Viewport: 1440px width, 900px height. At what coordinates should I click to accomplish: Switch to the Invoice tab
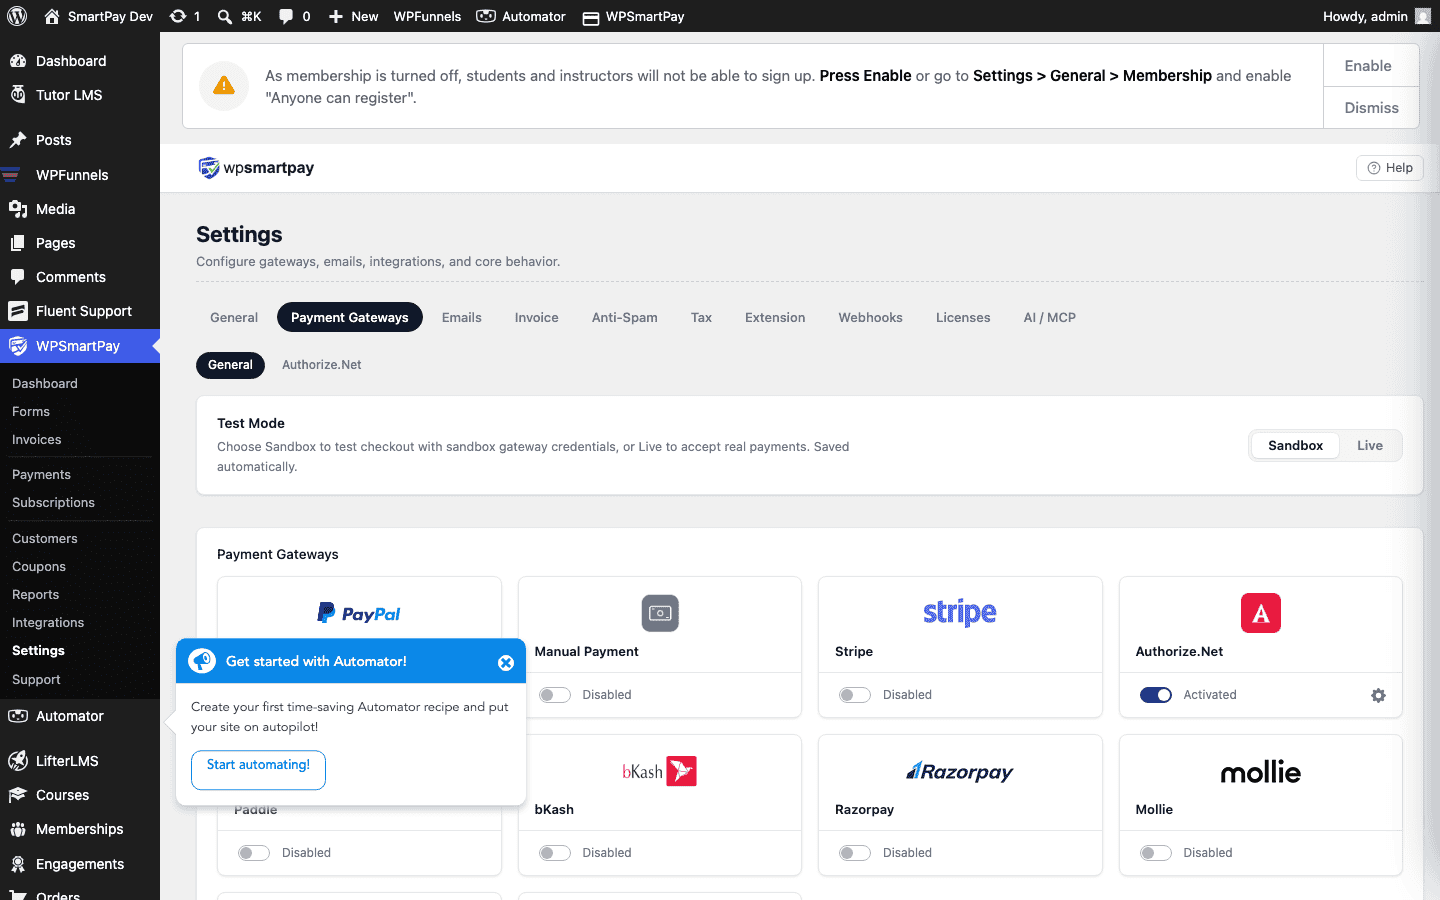tap(537, 317)
